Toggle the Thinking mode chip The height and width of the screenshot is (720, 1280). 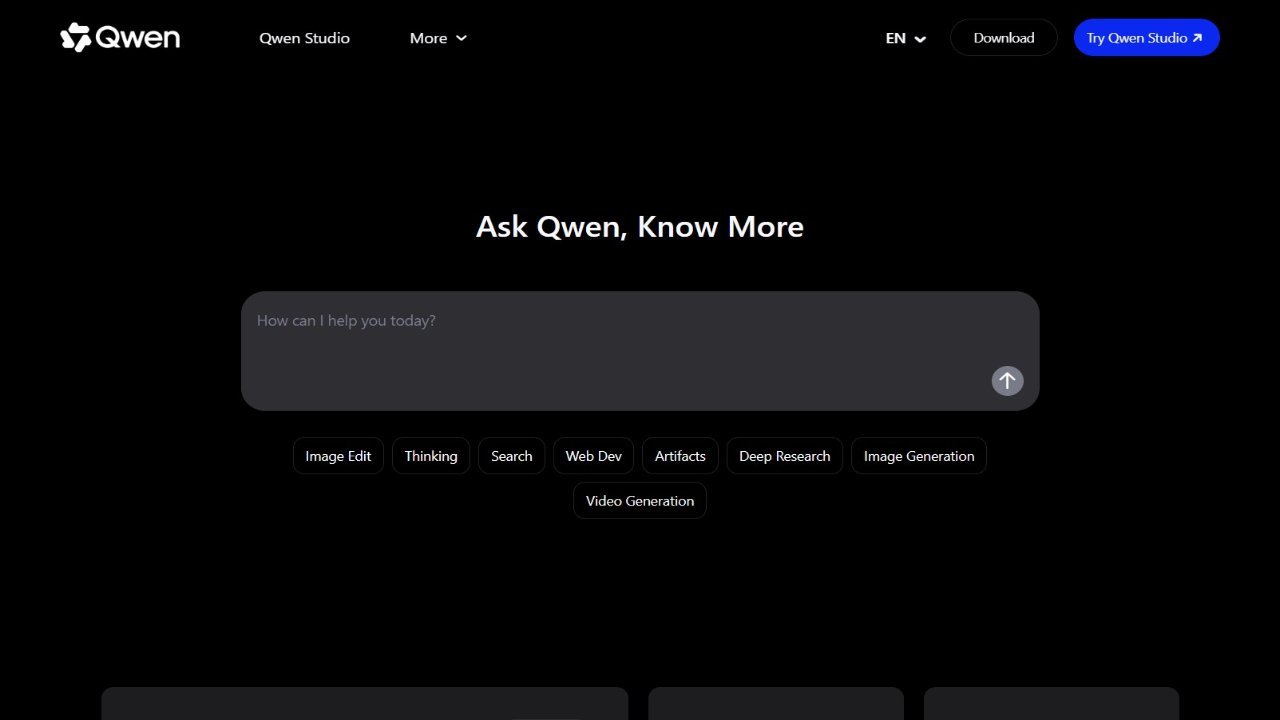pyautogui.click(x=431, y=456)
